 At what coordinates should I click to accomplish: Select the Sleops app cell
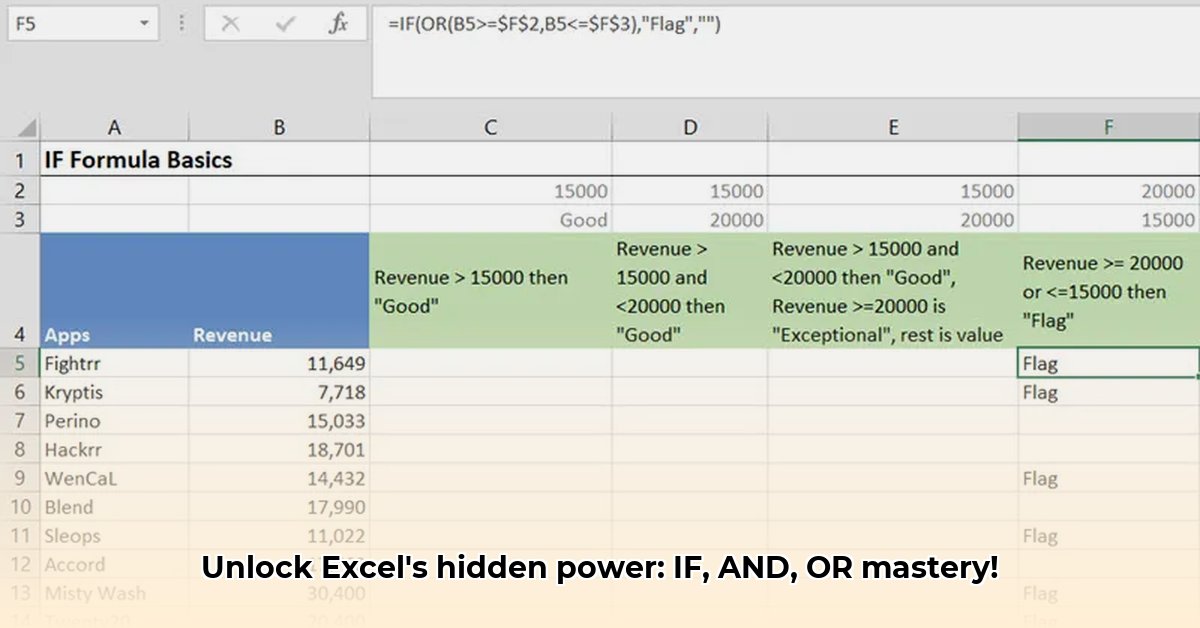point(115,536)
